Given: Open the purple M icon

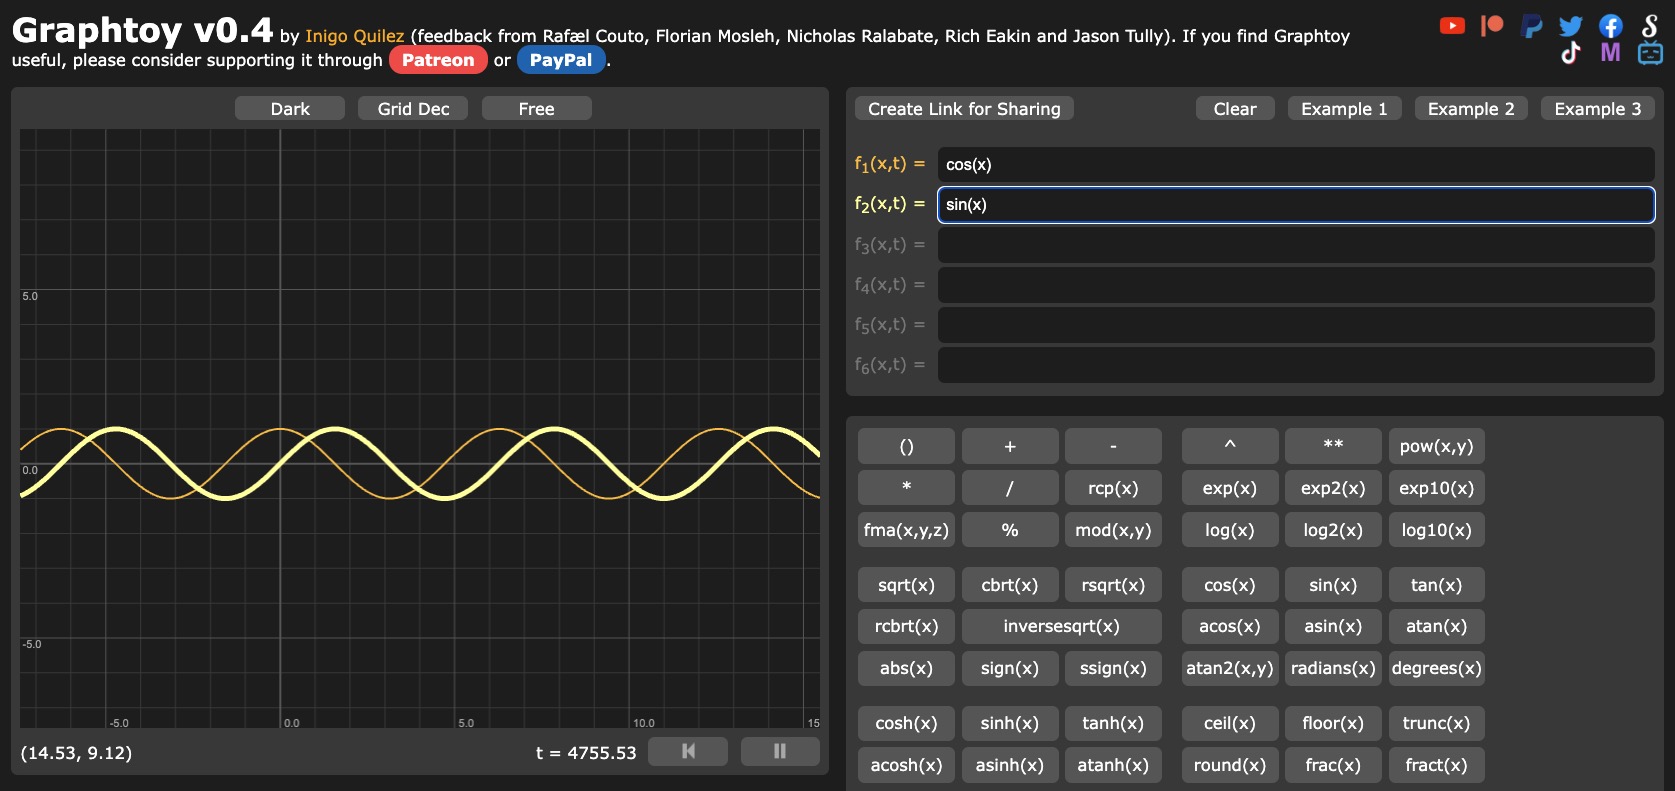Looking at the screenshot, I should pyautogui.click(x=1610, y=52).
